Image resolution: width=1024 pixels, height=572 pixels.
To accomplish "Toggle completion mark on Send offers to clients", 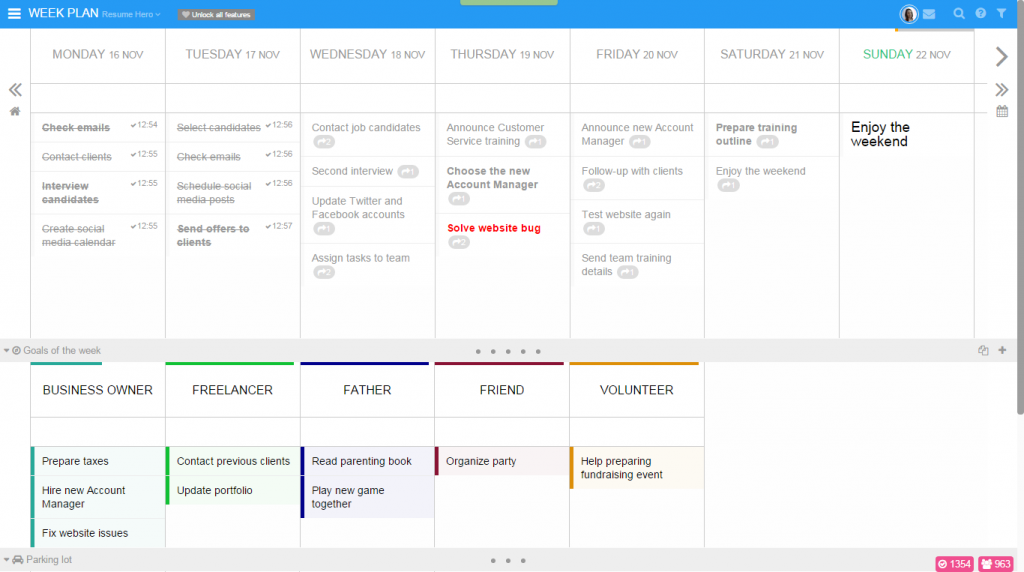I will coord(269,227).
